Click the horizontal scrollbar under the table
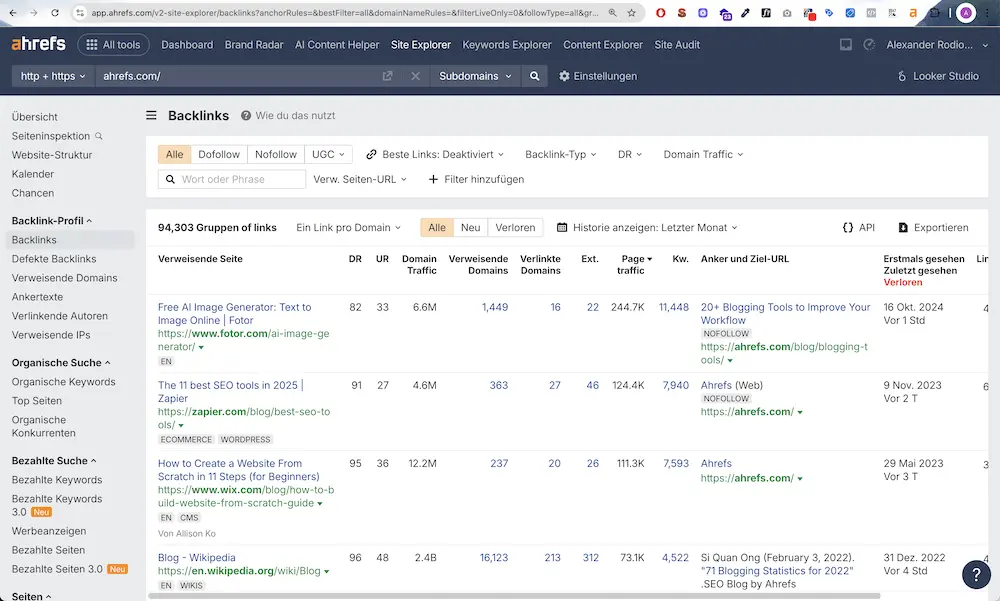Screen dimensions: 1000x601 point(514,596)
